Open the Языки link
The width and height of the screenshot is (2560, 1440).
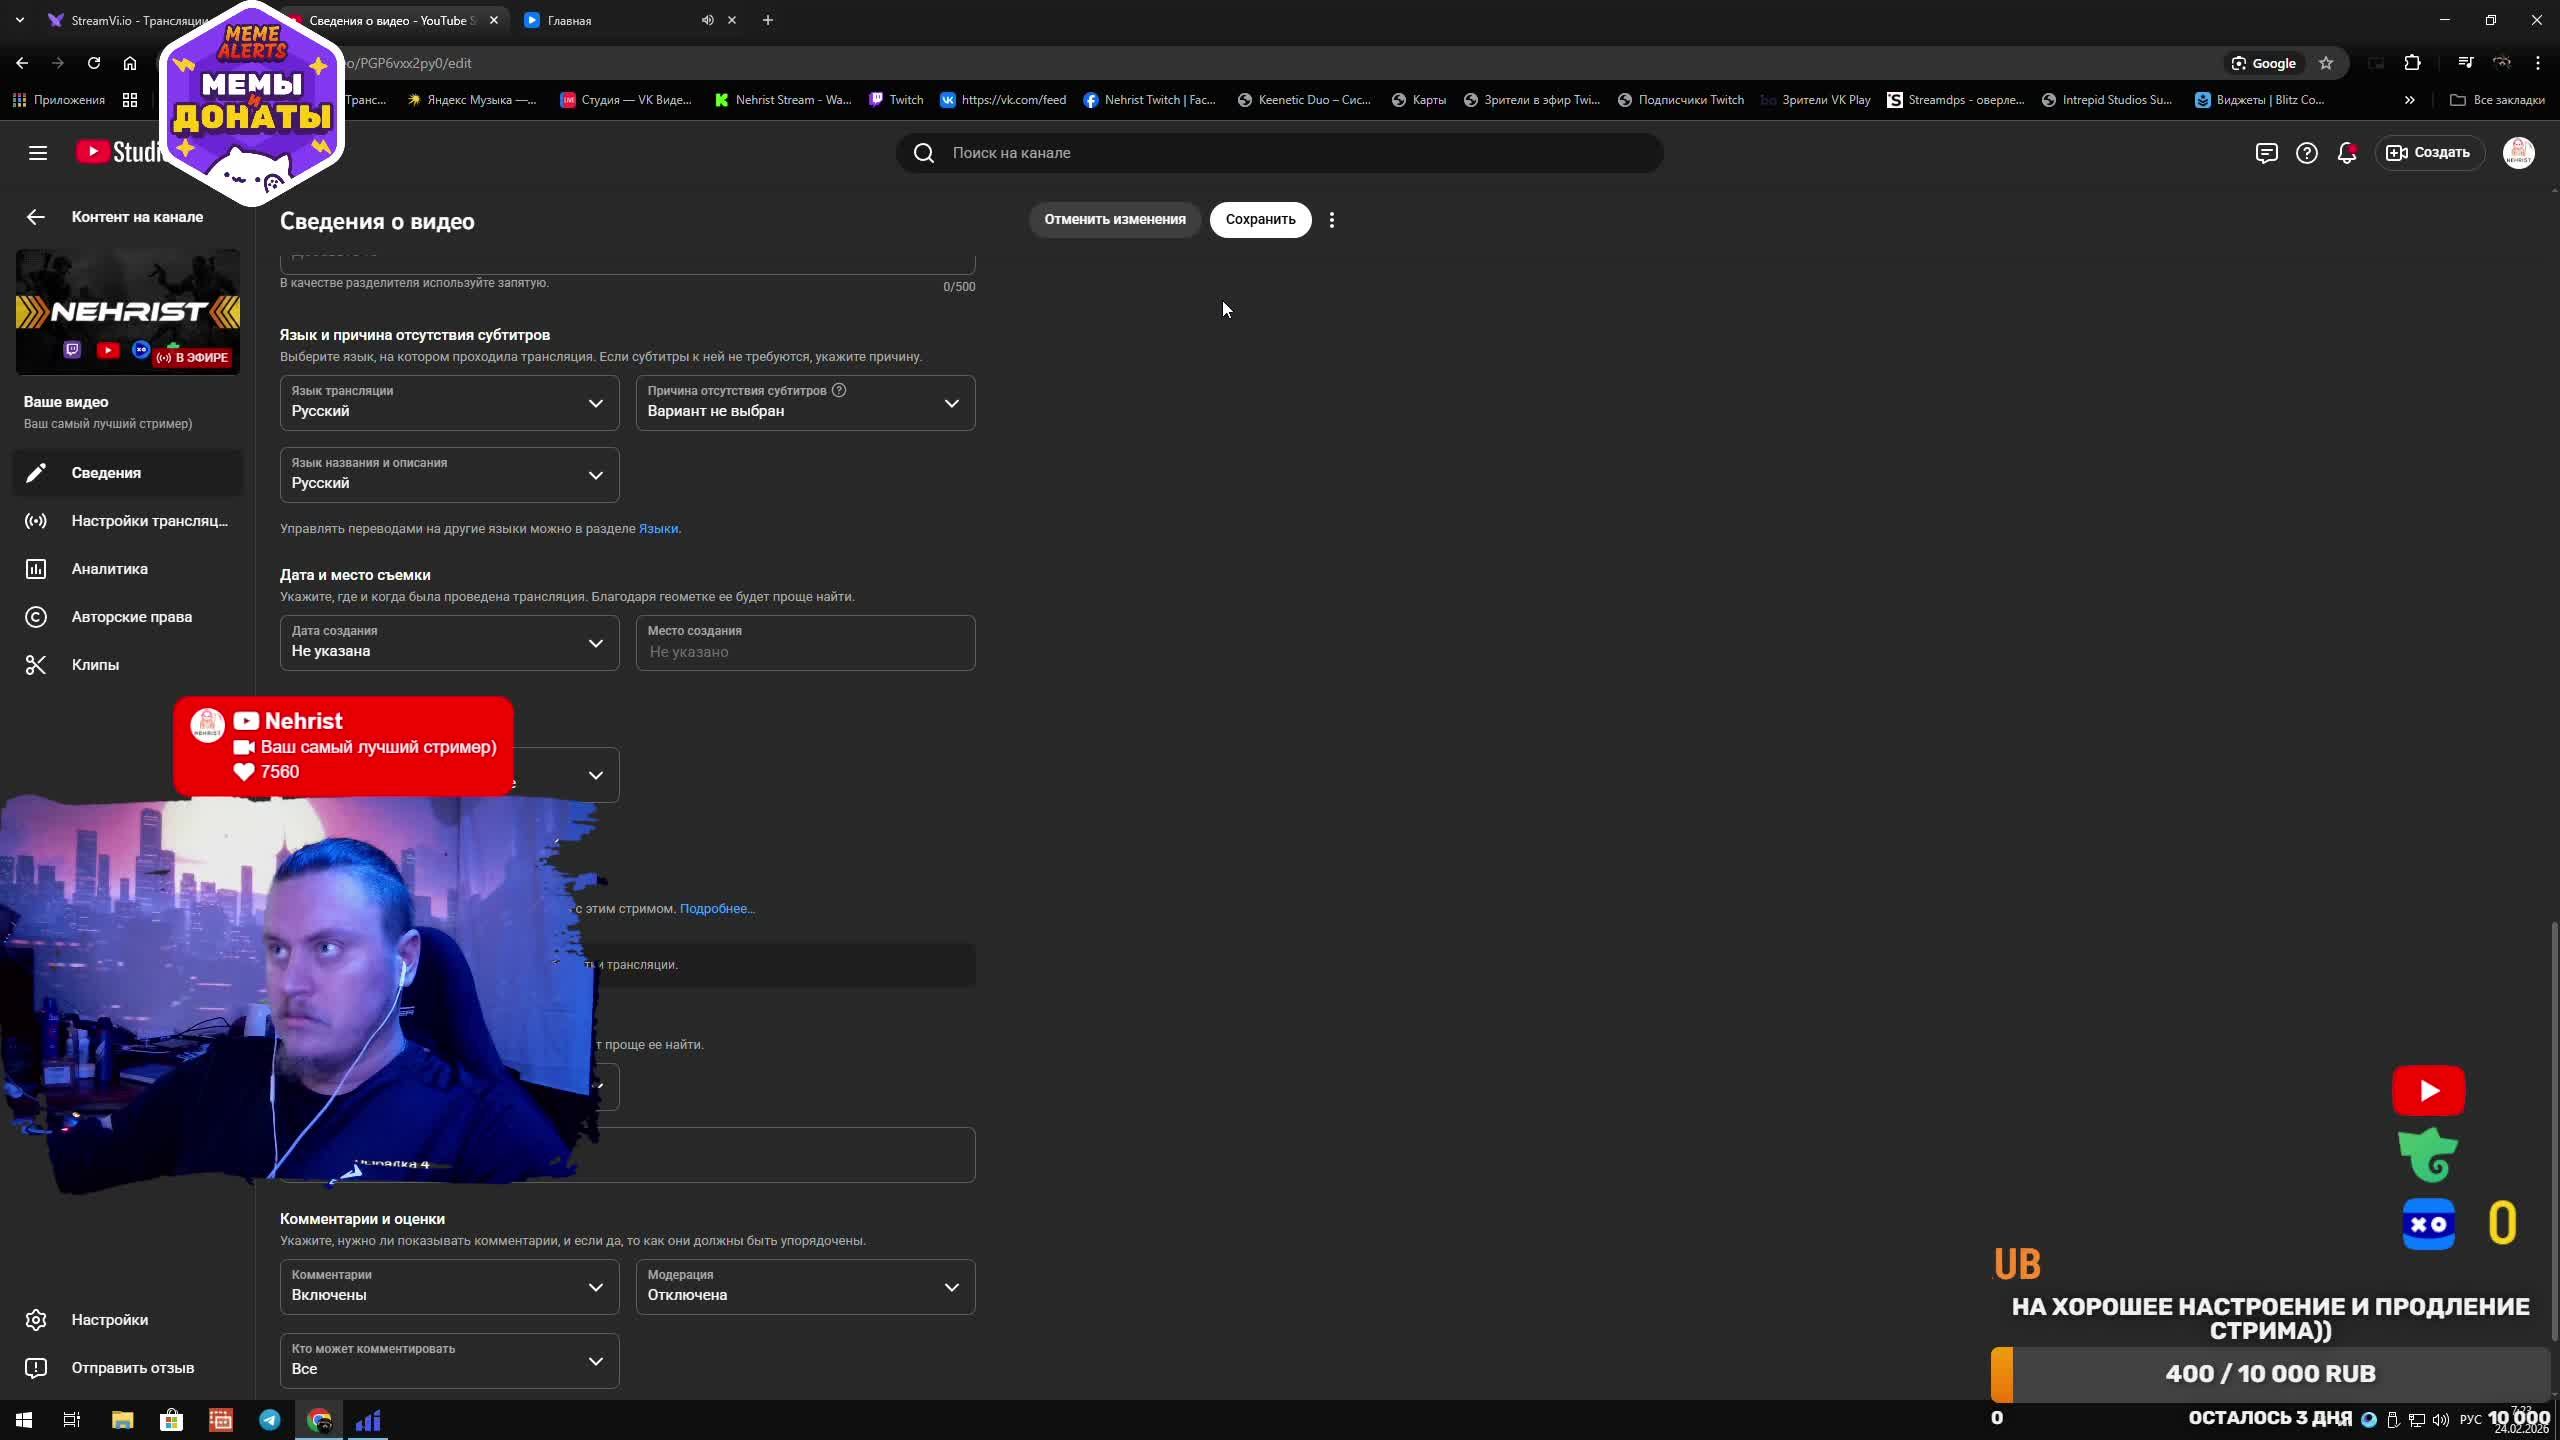[x=657, y=529]
